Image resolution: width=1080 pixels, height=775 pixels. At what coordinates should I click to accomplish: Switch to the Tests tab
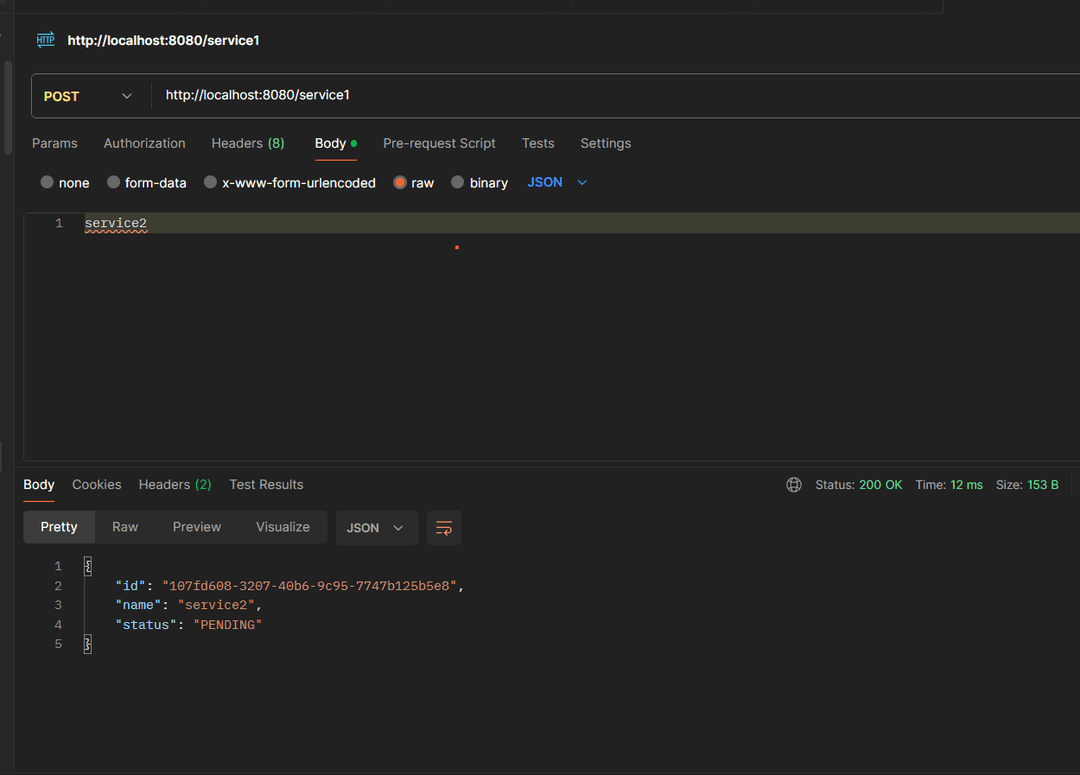pos(538,143)
